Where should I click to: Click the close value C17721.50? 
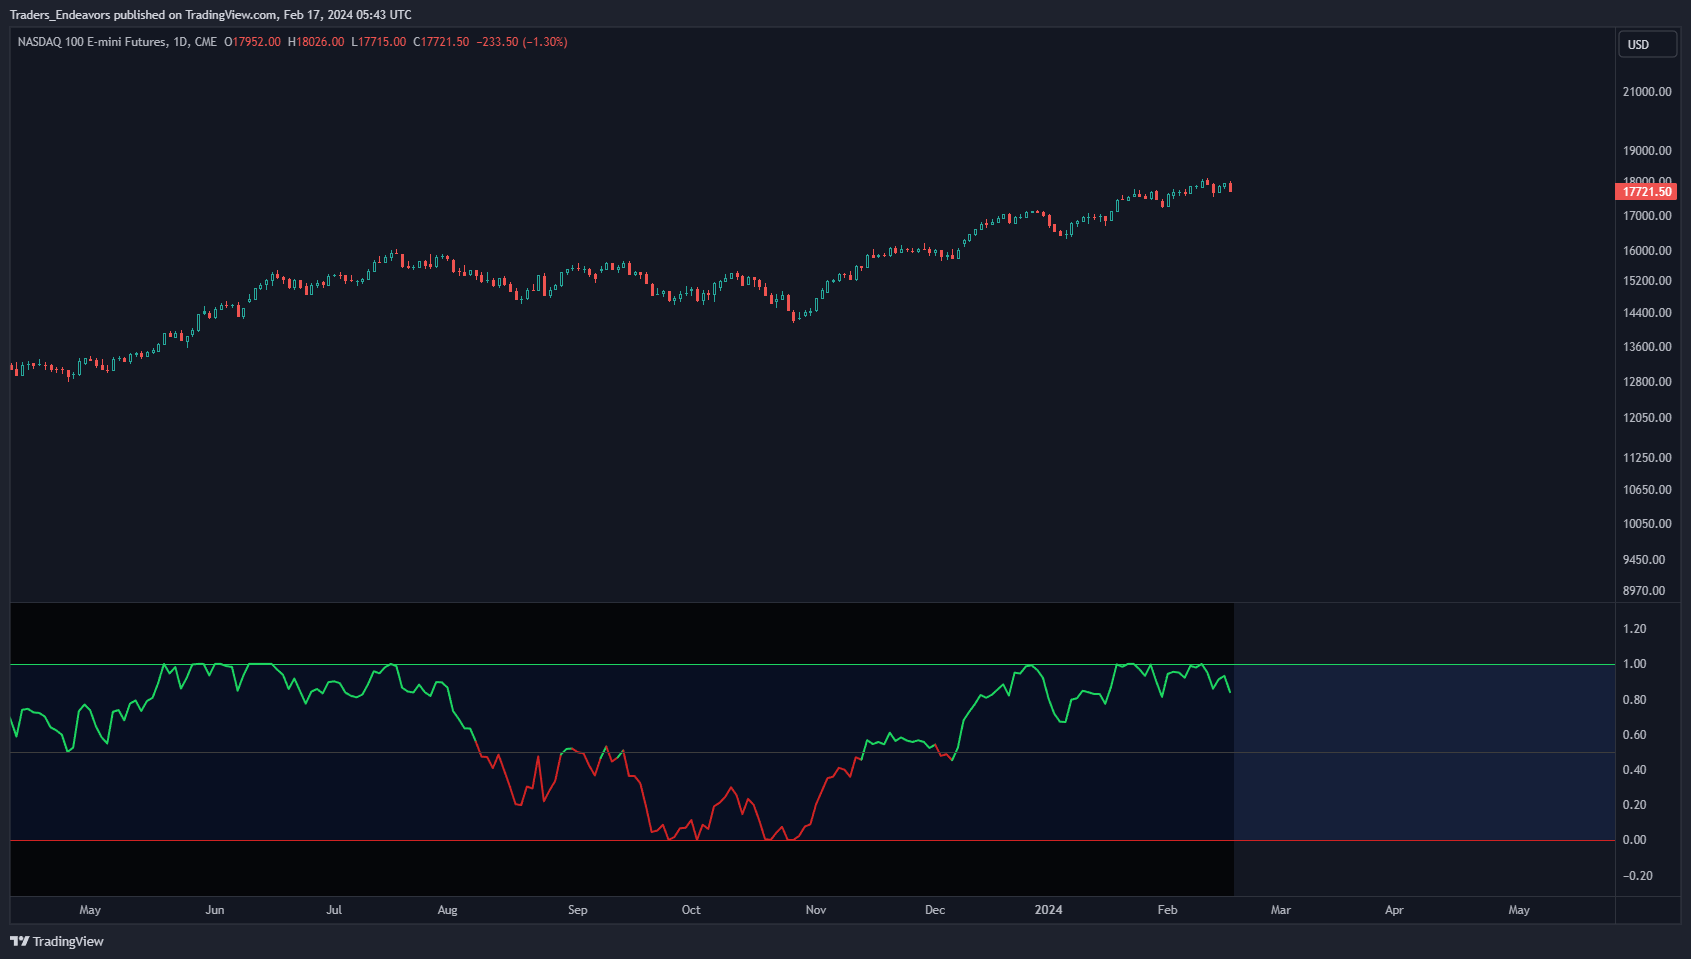(441, 42)
